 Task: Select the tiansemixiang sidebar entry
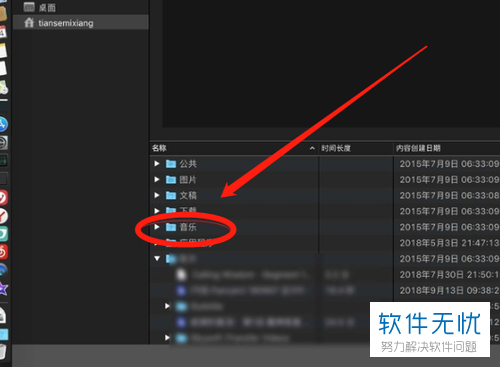tap(81, 23)
